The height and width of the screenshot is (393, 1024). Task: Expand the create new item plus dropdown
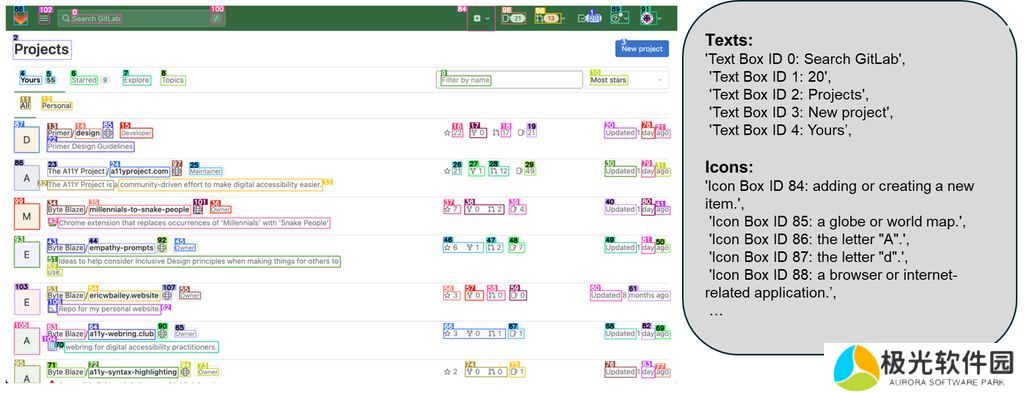coord(481,18)
